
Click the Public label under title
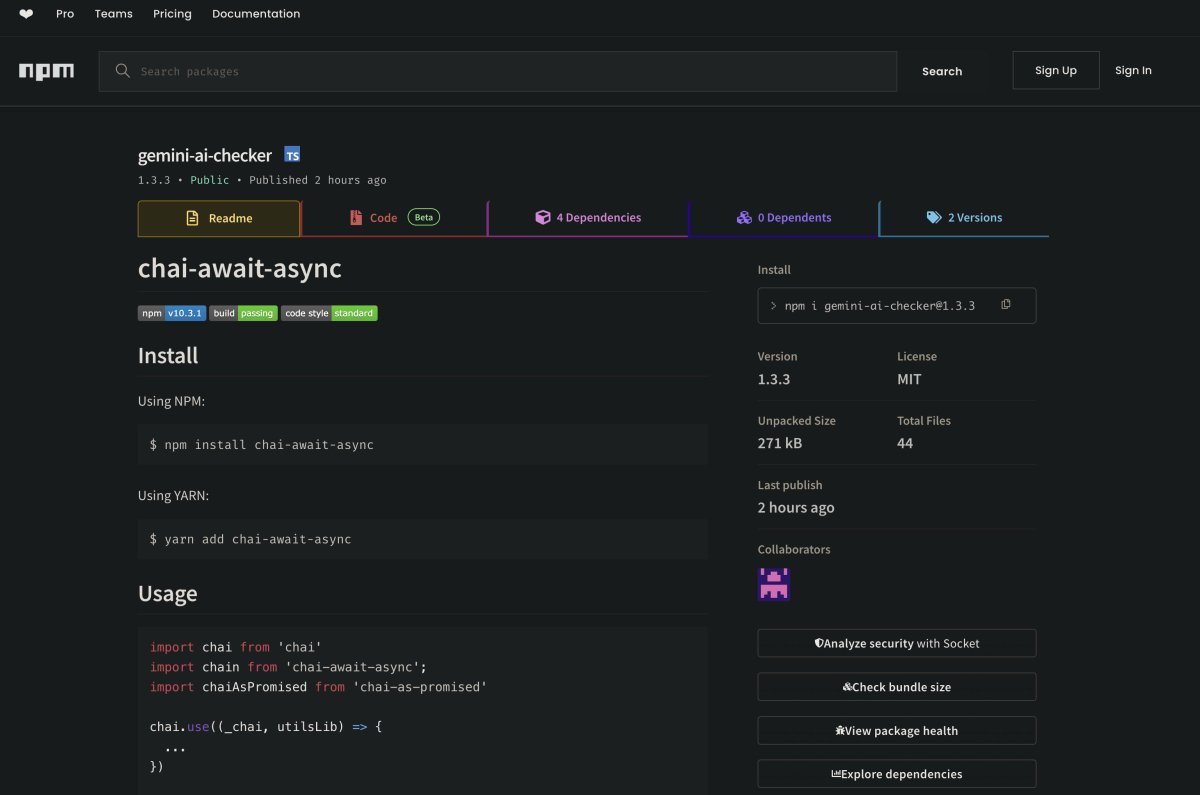coord(210,180)
